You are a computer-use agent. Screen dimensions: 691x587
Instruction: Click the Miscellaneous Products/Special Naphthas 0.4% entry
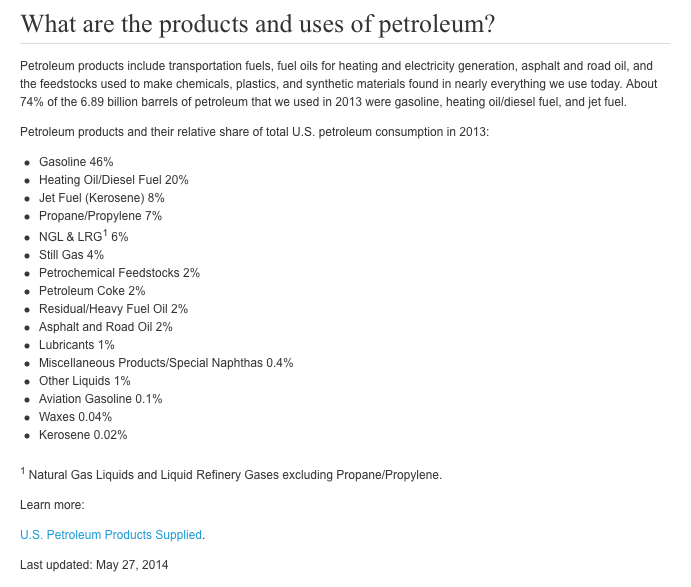tap(165, 363)
